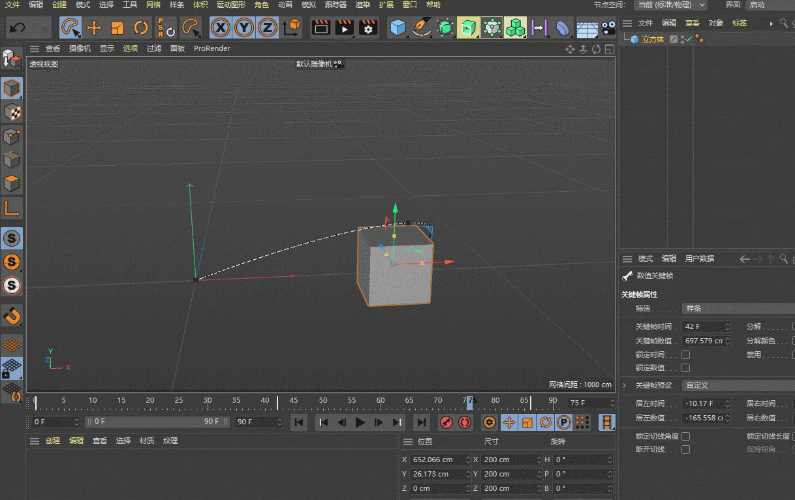The width and height of the screenshot is (795, 500).
Task: Add a Cube primitive from the toolbar
Action: (398, 27)
